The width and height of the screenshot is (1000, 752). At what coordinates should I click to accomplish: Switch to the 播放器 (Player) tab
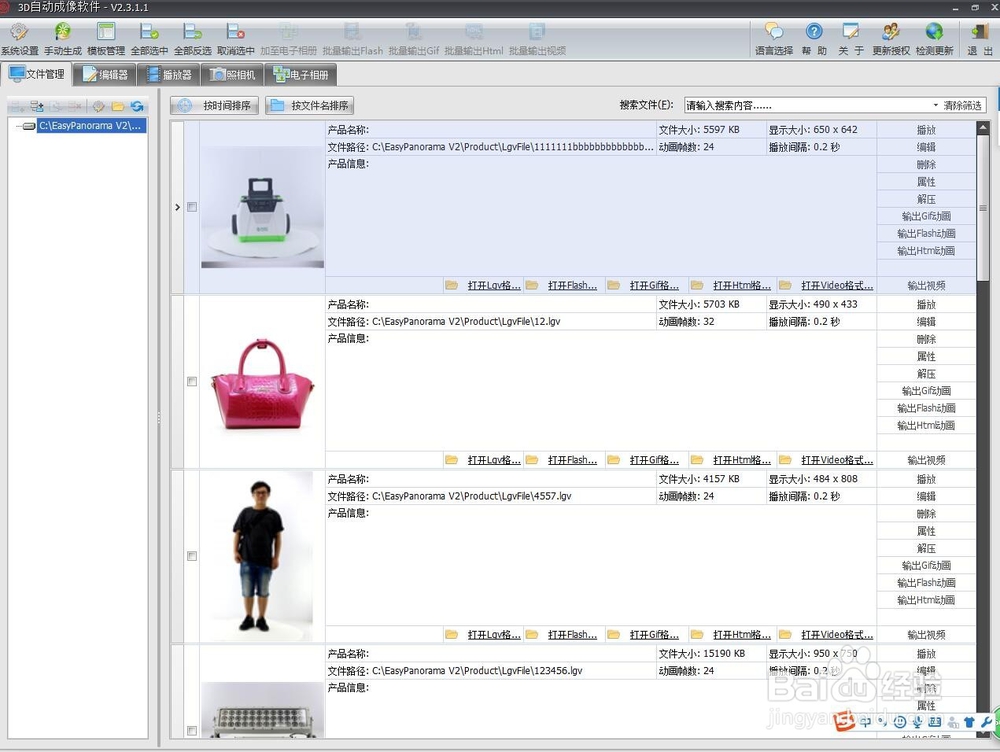168,72
